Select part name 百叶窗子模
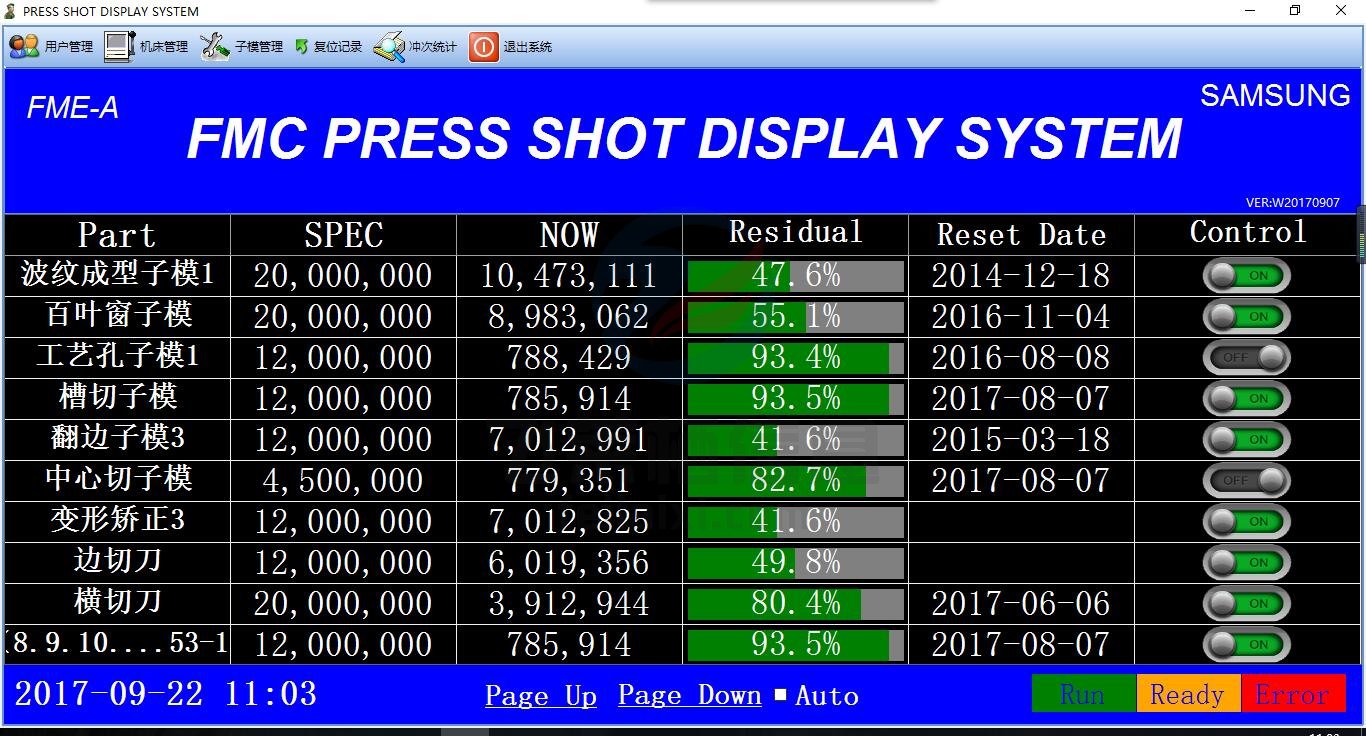The image size is (1366, 736). (x=118, y=315)
